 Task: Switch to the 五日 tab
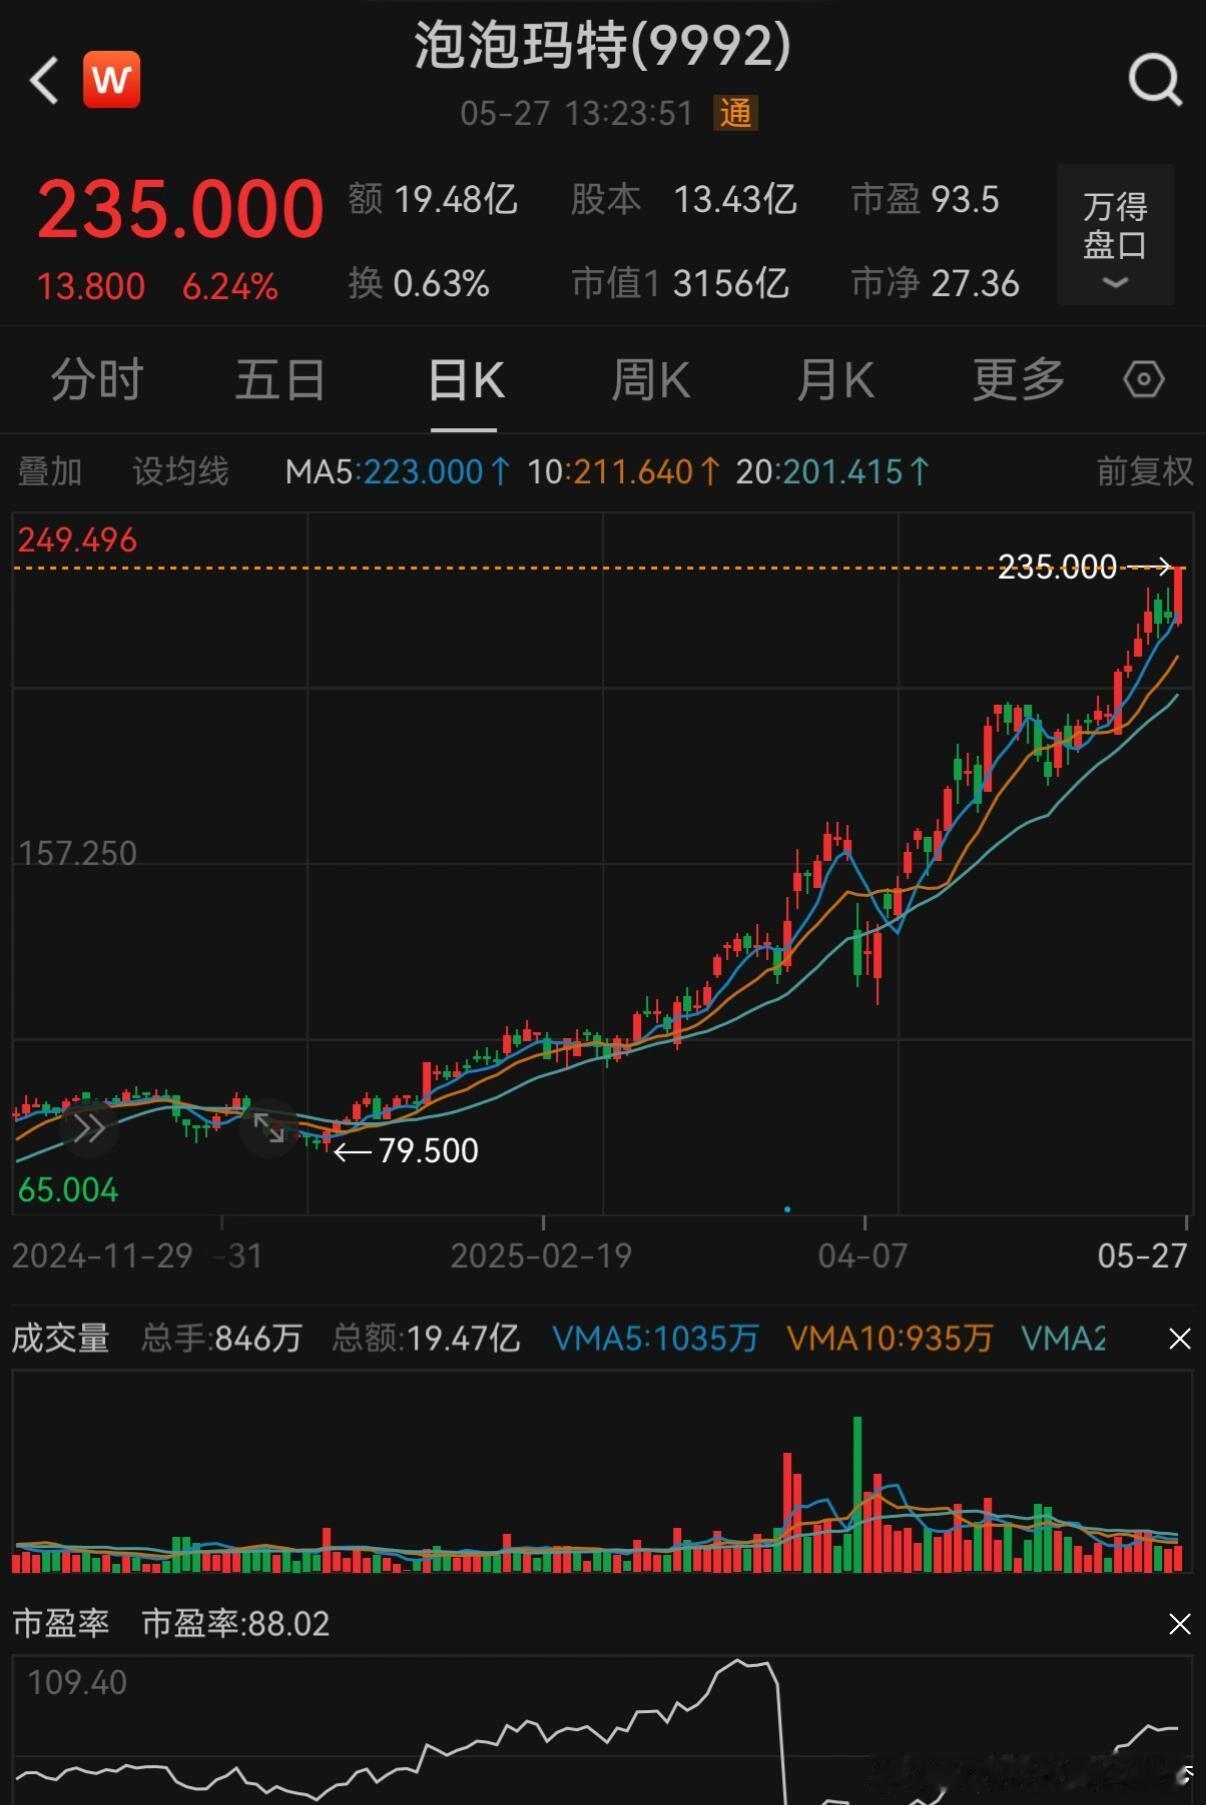click(280, 380)
